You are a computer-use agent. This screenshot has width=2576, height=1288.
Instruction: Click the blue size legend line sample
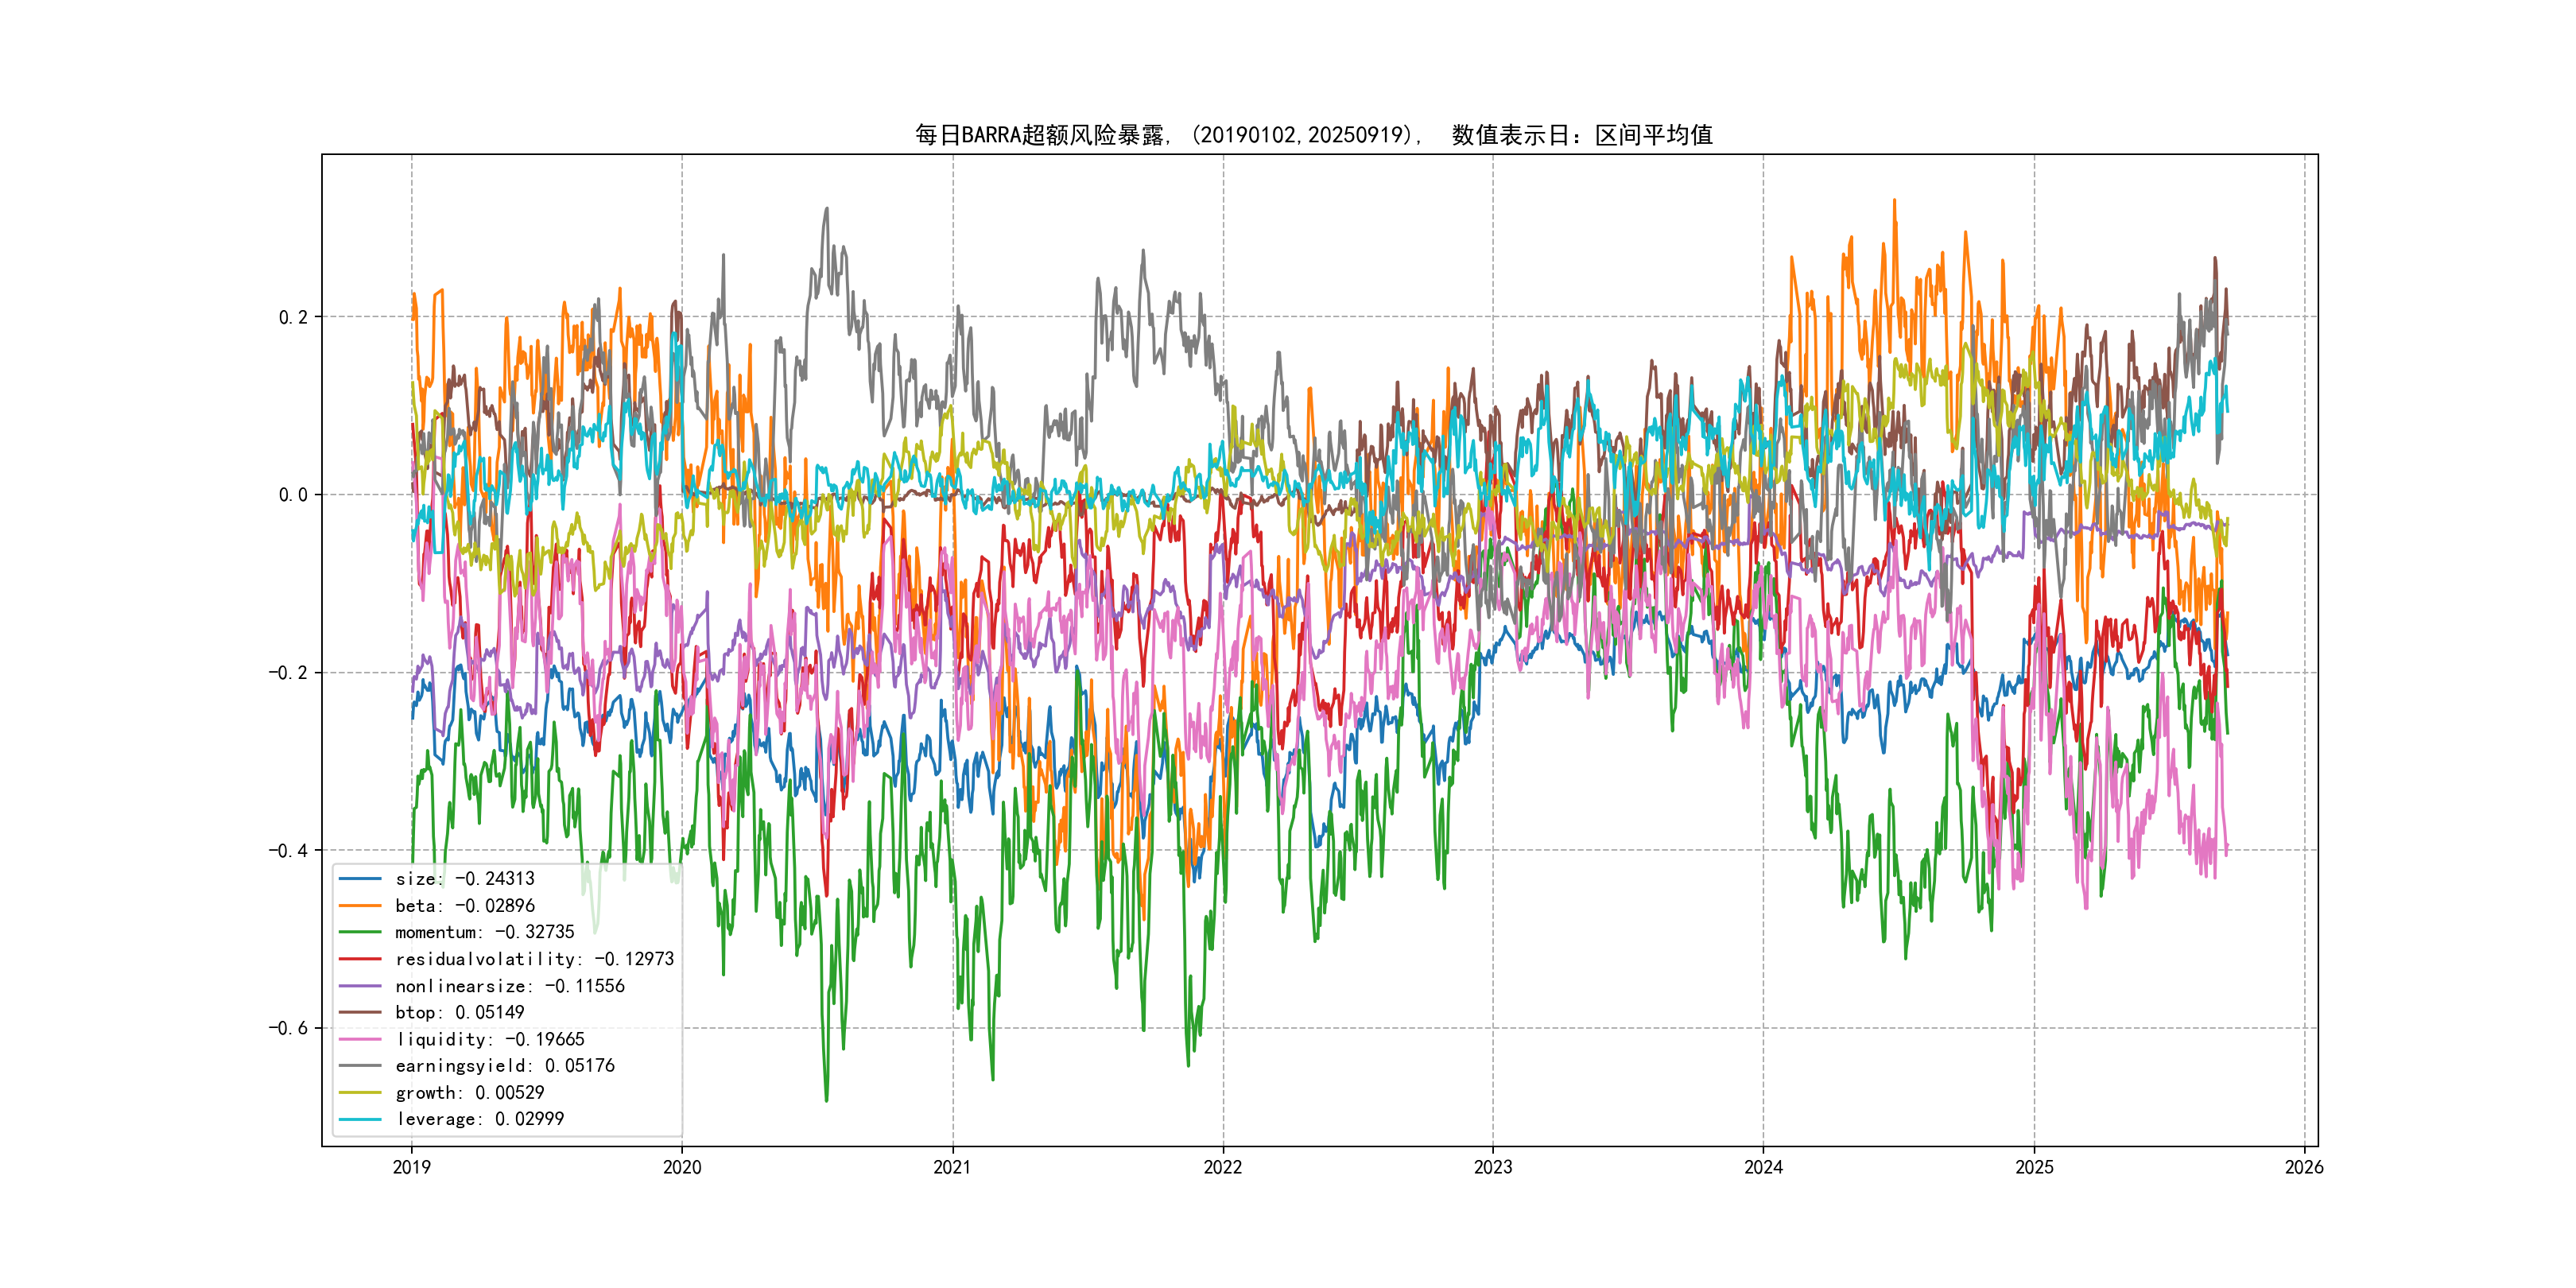pyautogui.click(x=360, y=879)
